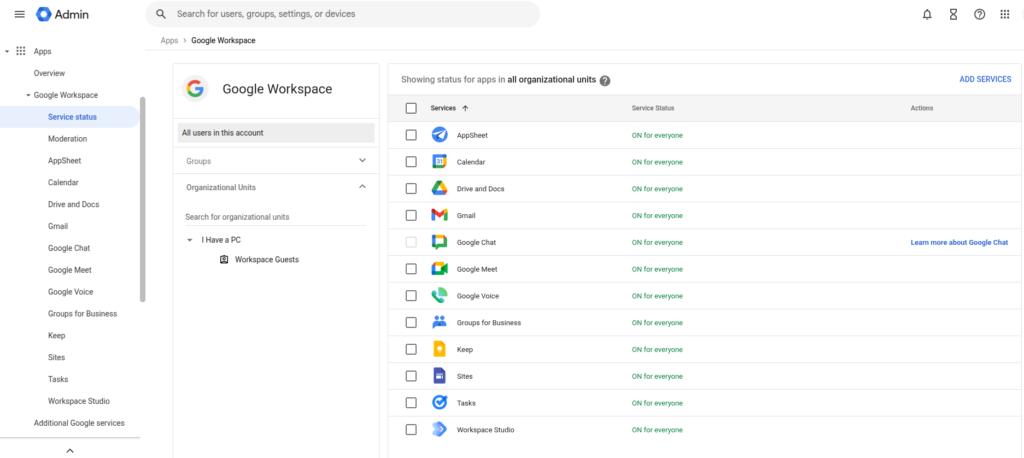Viewport: 1024px width, 458px height.
Task: Open the Gmail service name link
Action: pos(466,216)
